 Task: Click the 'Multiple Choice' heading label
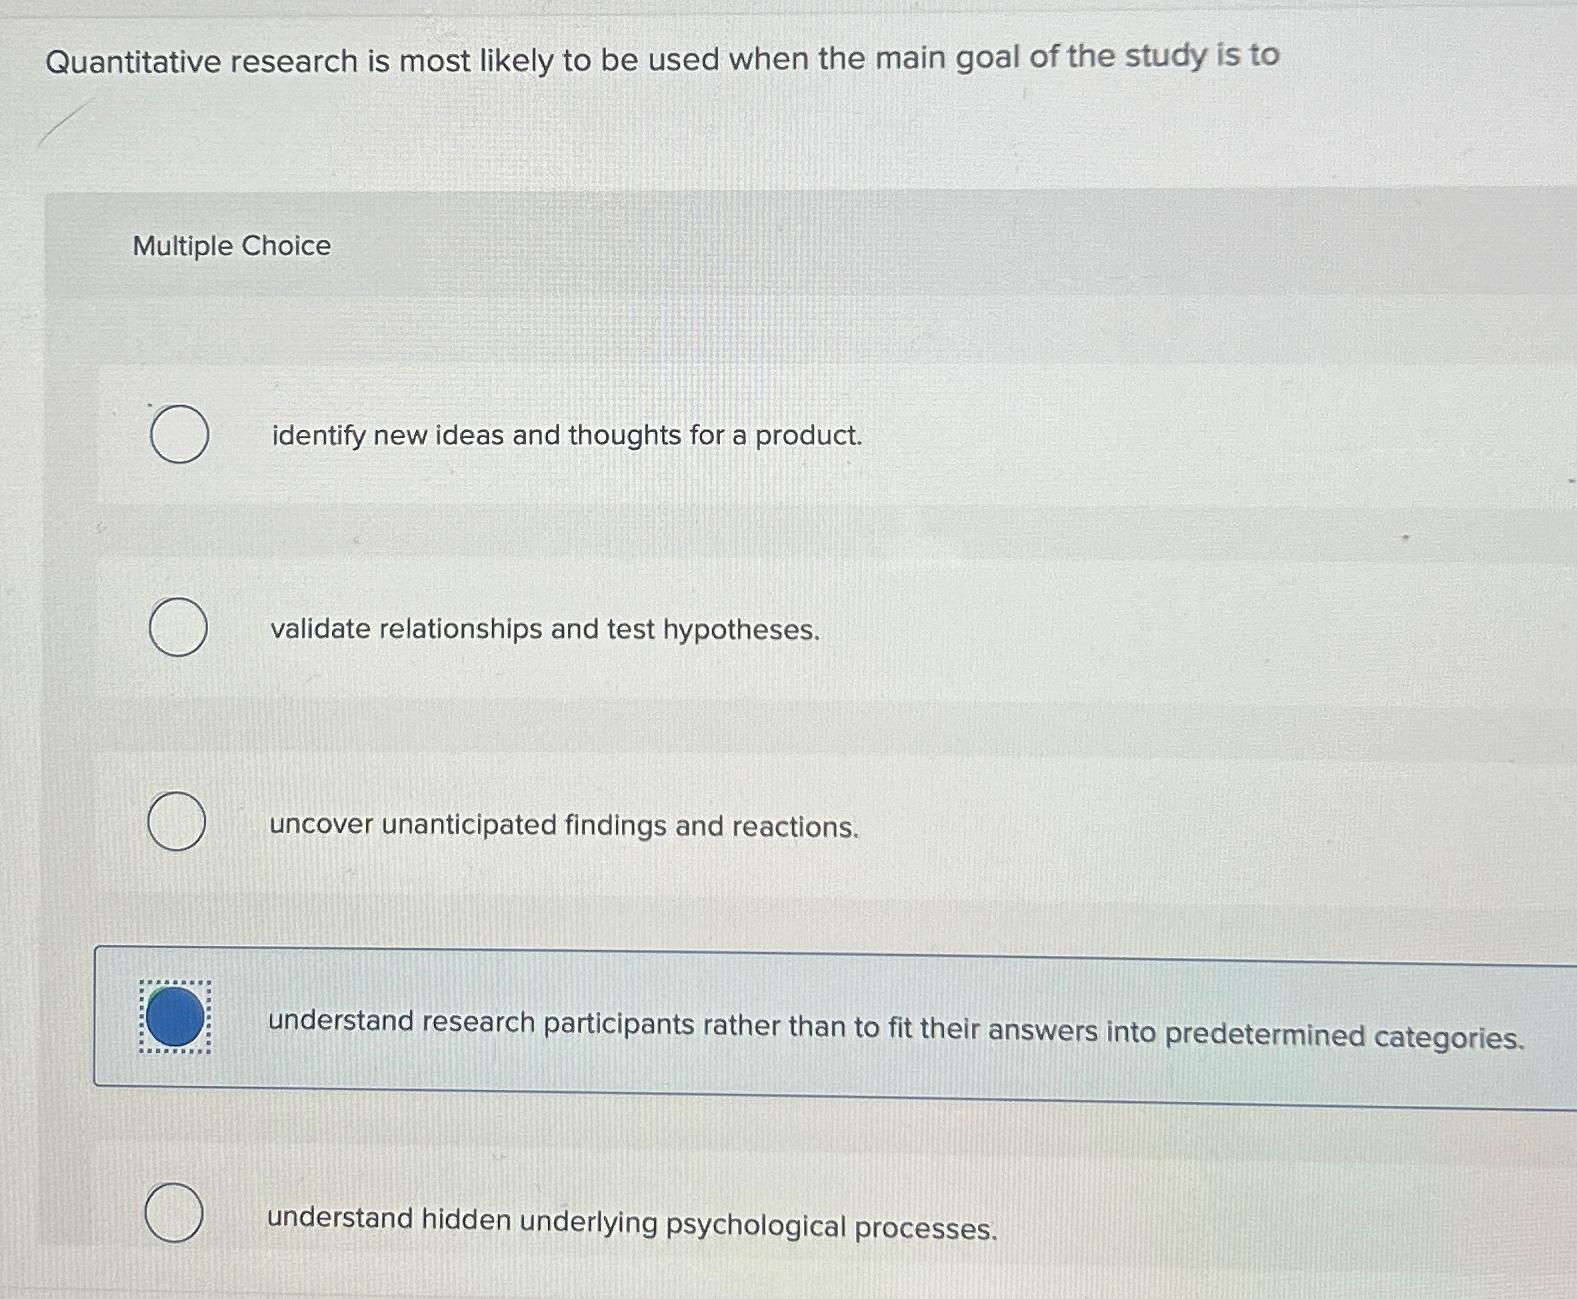pos(231,246)
